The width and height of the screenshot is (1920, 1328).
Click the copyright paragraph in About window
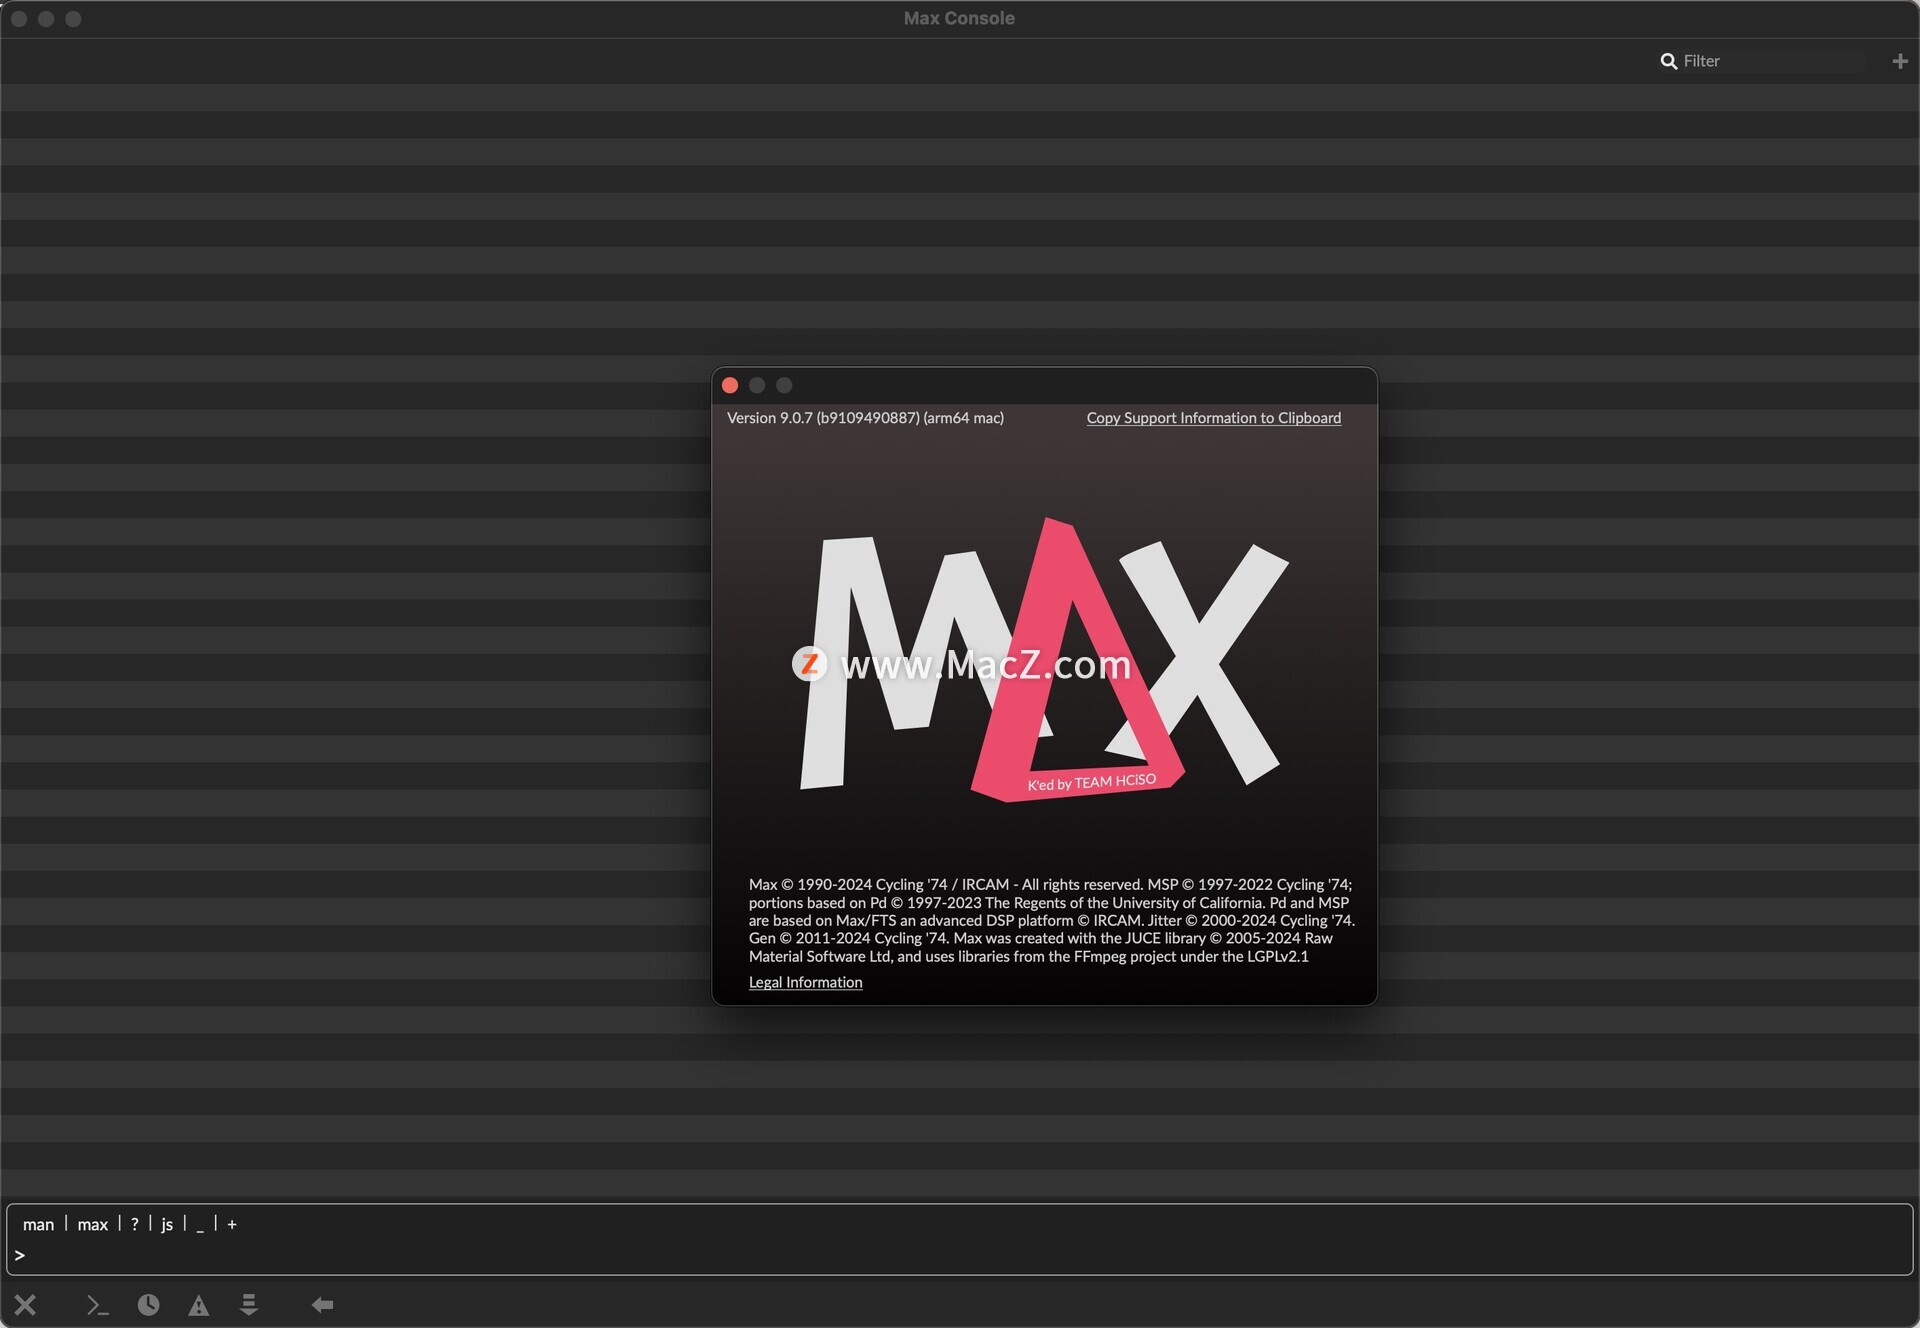point(1051,920)
